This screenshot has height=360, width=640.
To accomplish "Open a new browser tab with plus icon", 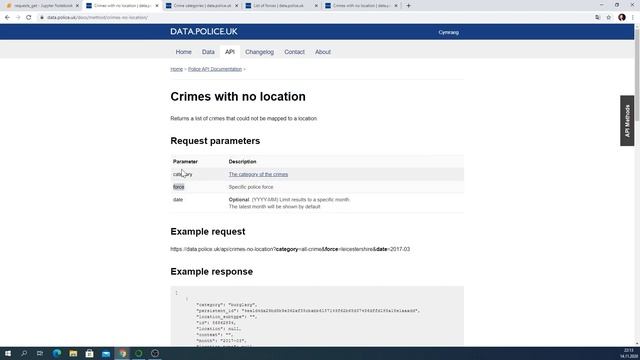I will click(x=408, y=6).
